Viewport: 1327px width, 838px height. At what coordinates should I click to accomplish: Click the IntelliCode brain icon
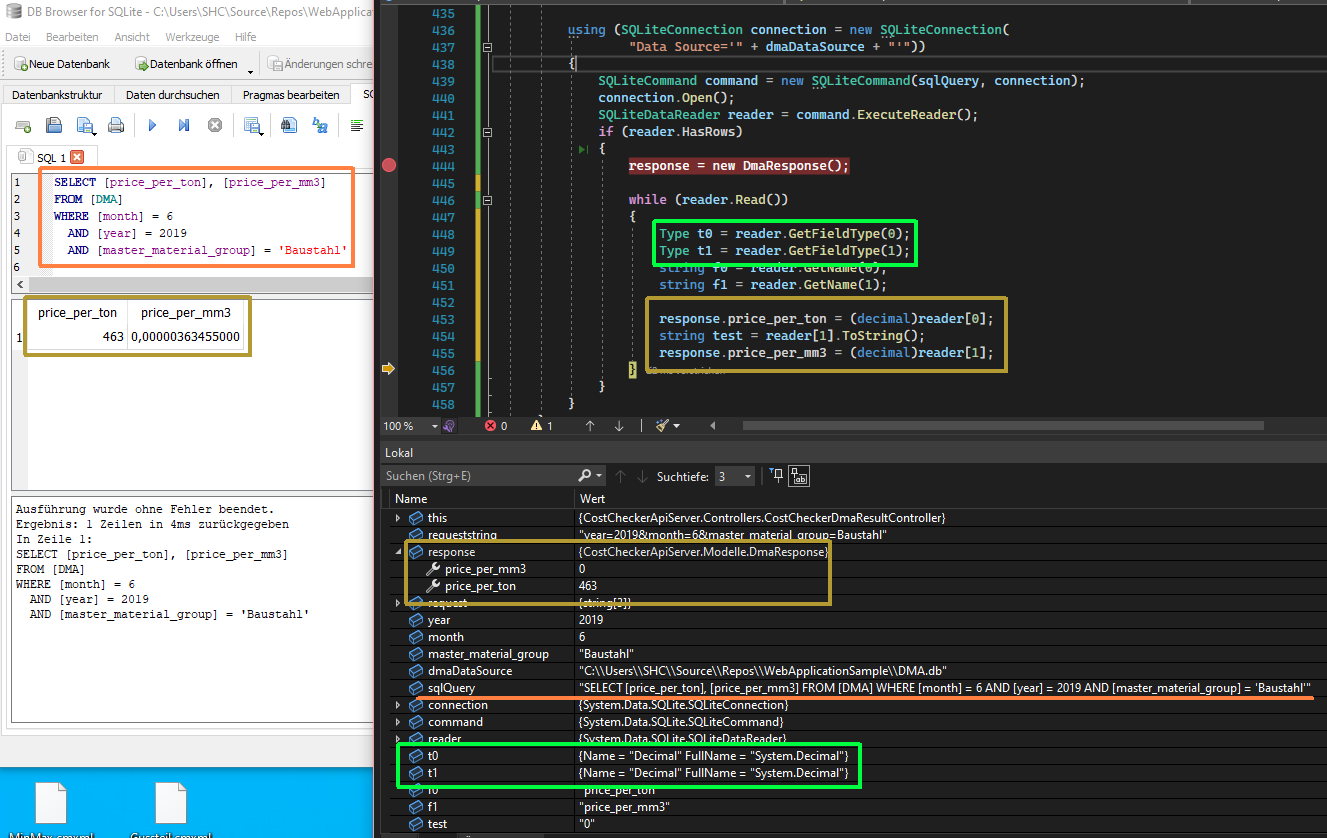[x=449, y=425]
